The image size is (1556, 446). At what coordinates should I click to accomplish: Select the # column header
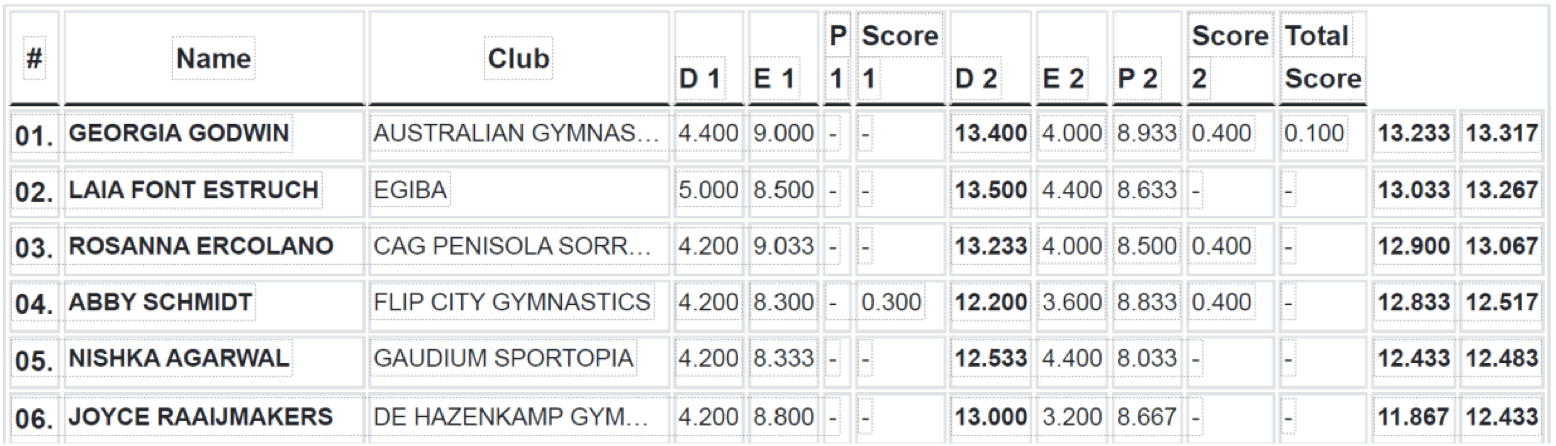(x=34, y=60)
